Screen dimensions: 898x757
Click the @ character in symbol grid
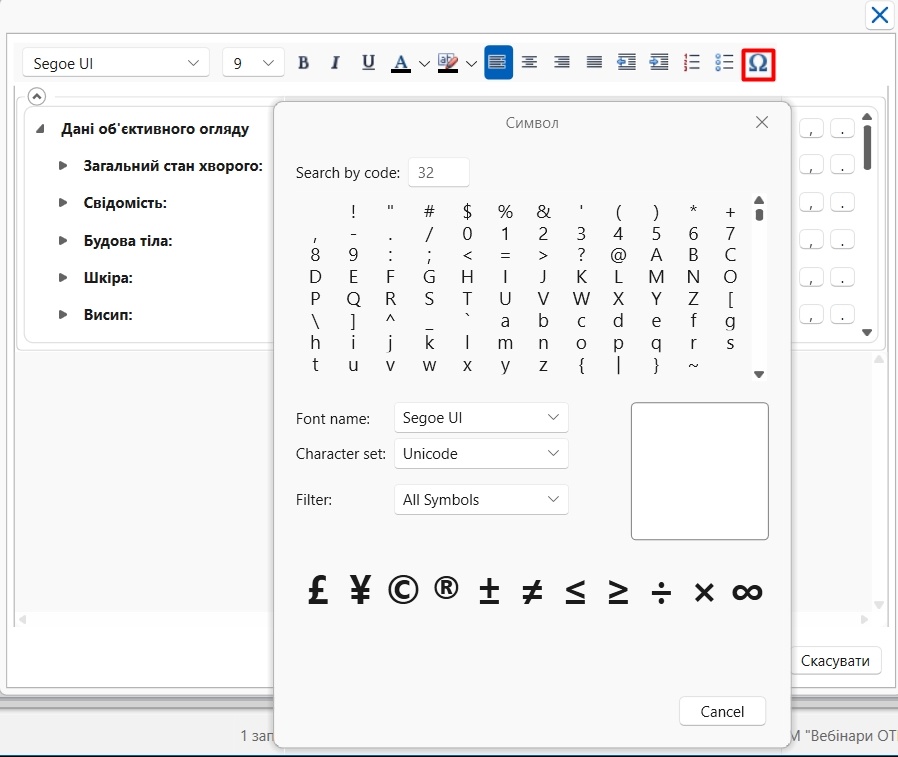(618, 255)
